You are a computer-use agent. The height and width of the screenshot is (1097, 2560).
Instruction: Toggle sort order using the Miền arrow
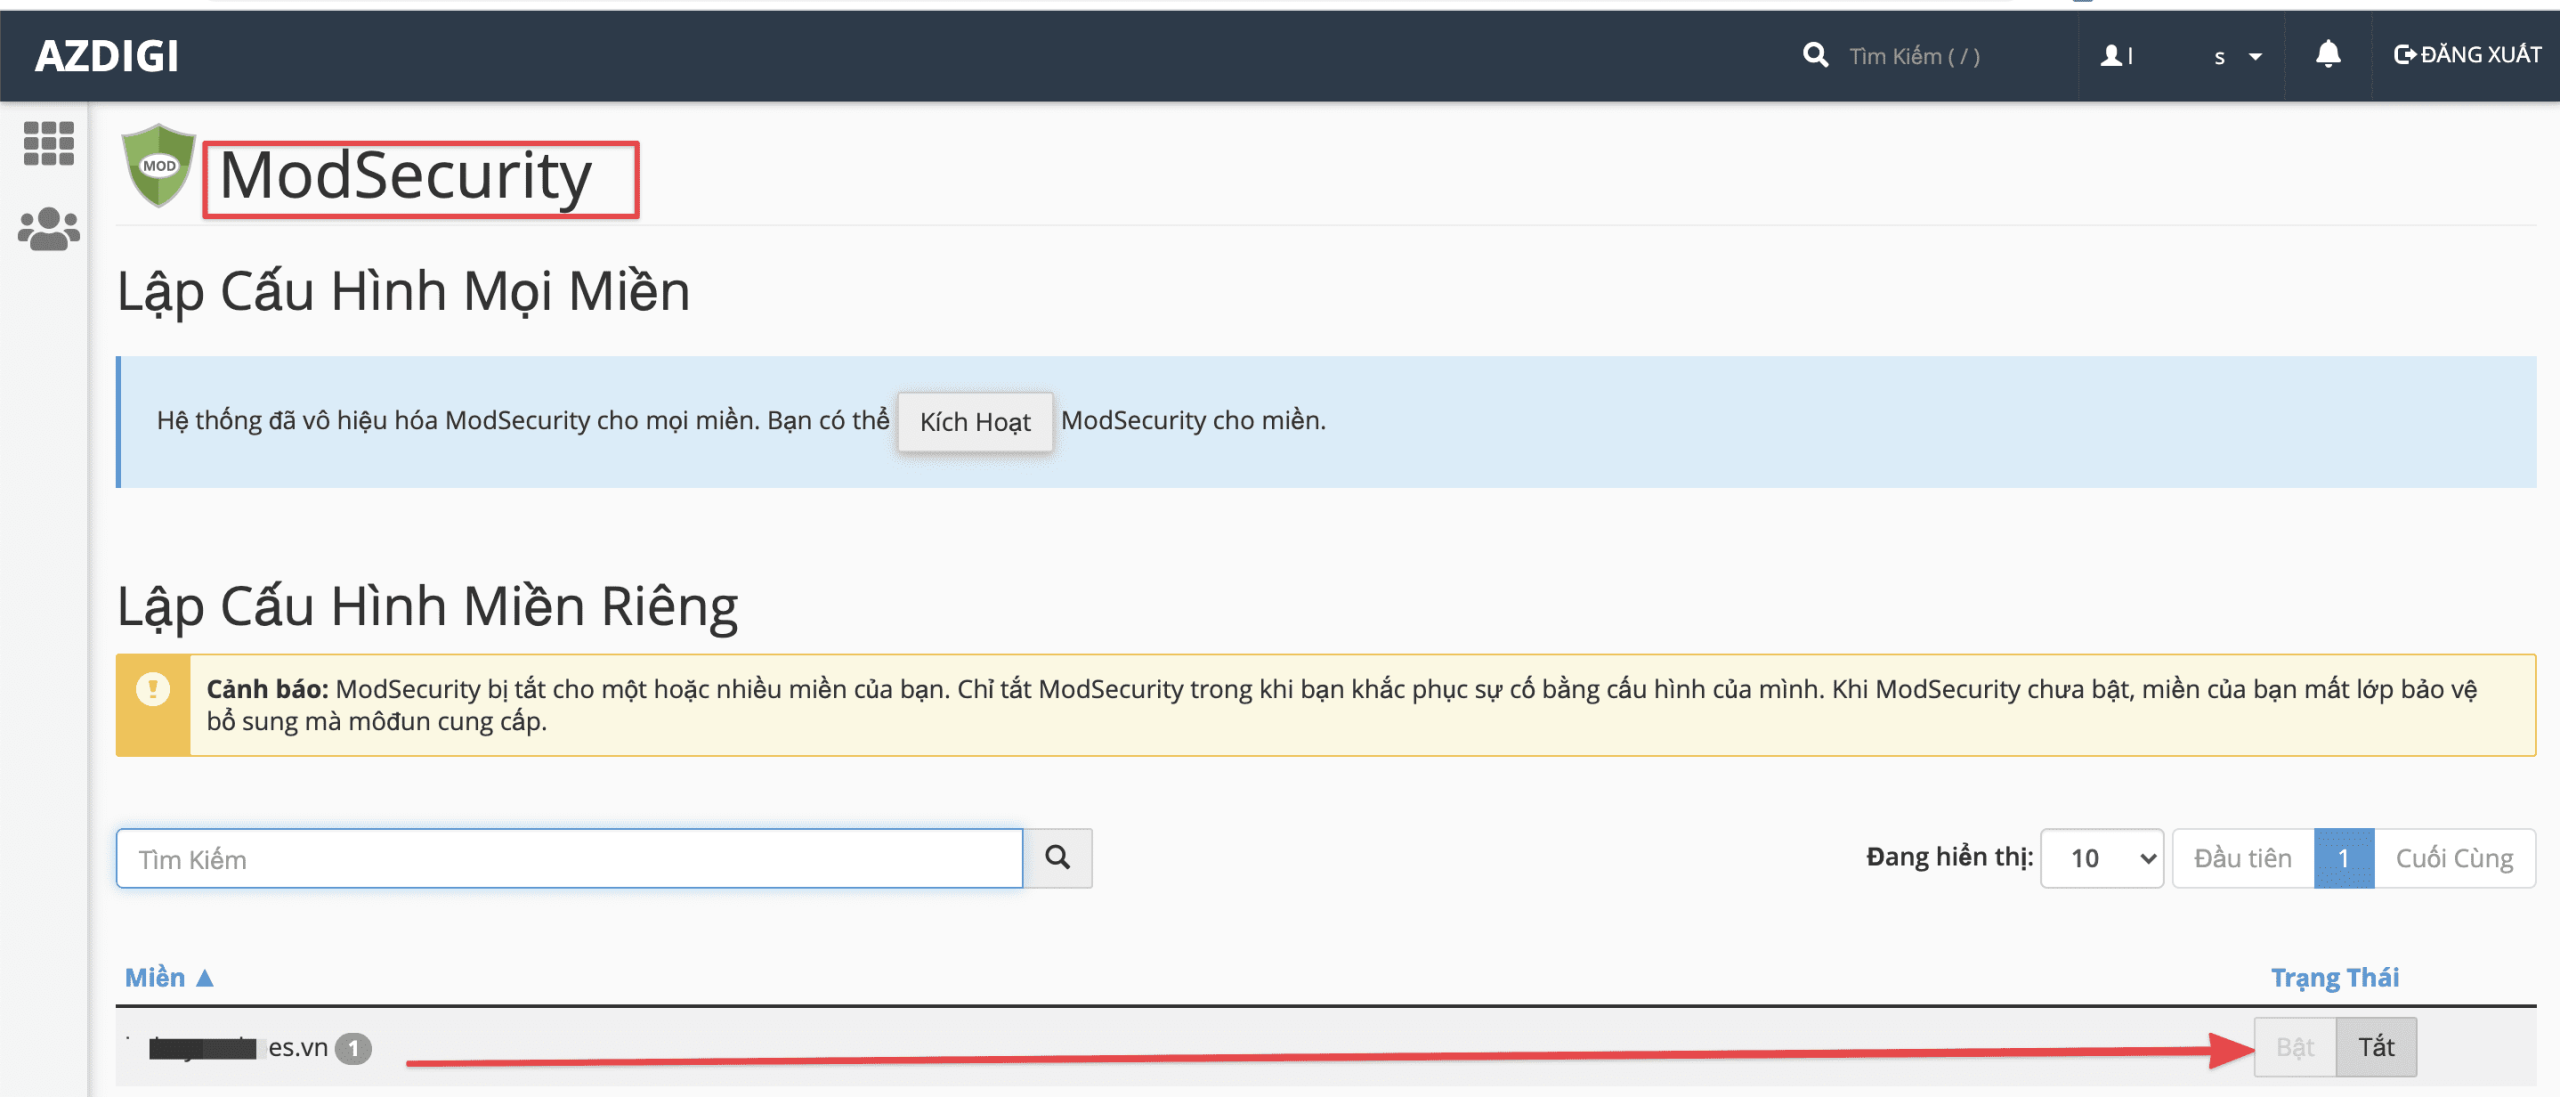[x=206, y=976]
